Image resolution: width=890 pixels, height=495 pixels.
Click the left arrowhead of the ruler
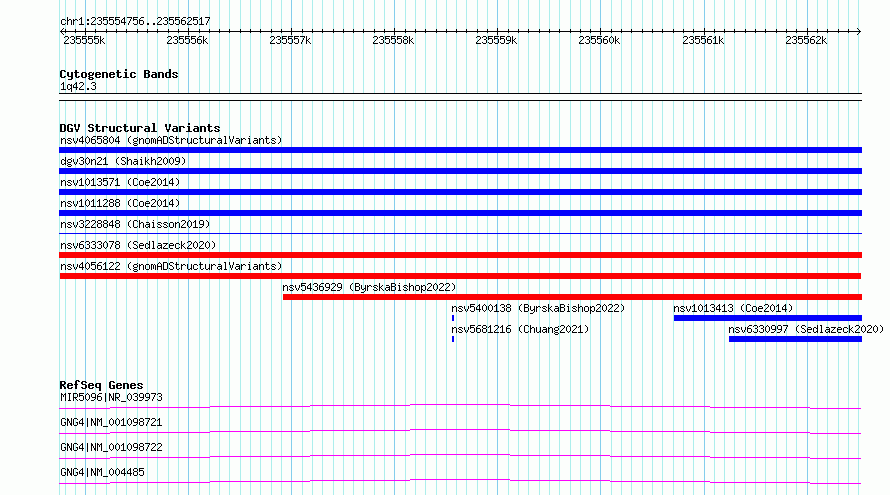[x=62, y=31]
